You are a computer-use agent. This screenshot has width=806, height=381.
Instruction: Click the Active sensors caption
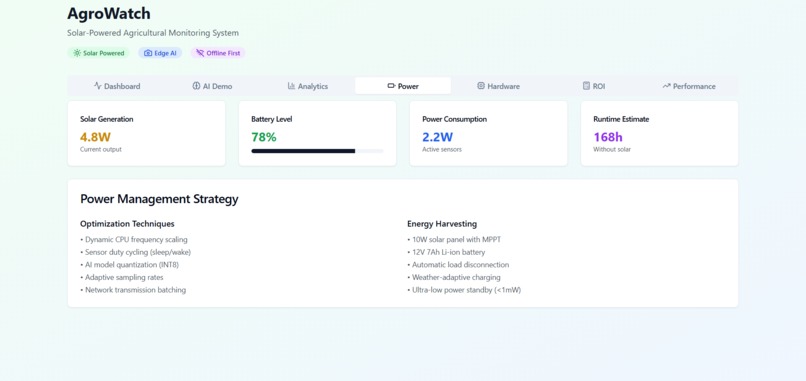(442, 149)
